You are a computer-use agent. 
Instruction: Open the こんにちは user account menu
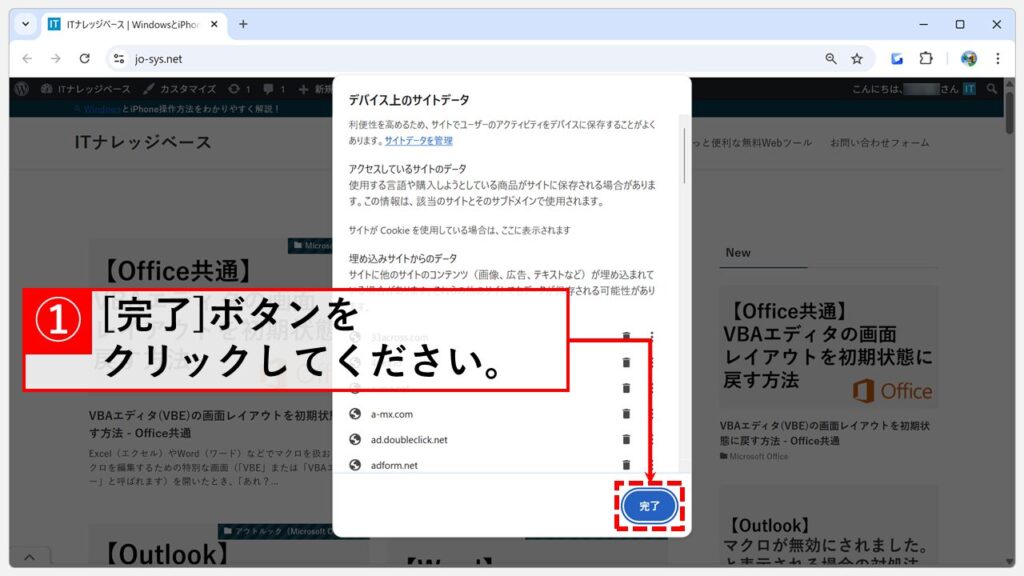914,89
